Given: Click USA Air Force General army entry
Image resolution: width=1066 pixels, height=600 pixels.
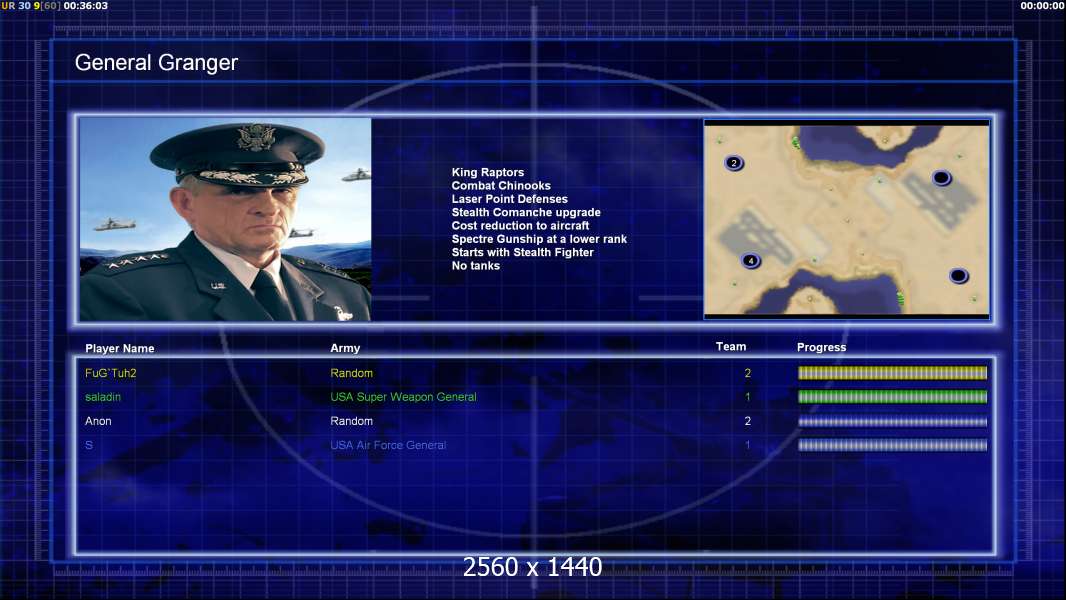Looking at the screenshot, I should (388, 445).
